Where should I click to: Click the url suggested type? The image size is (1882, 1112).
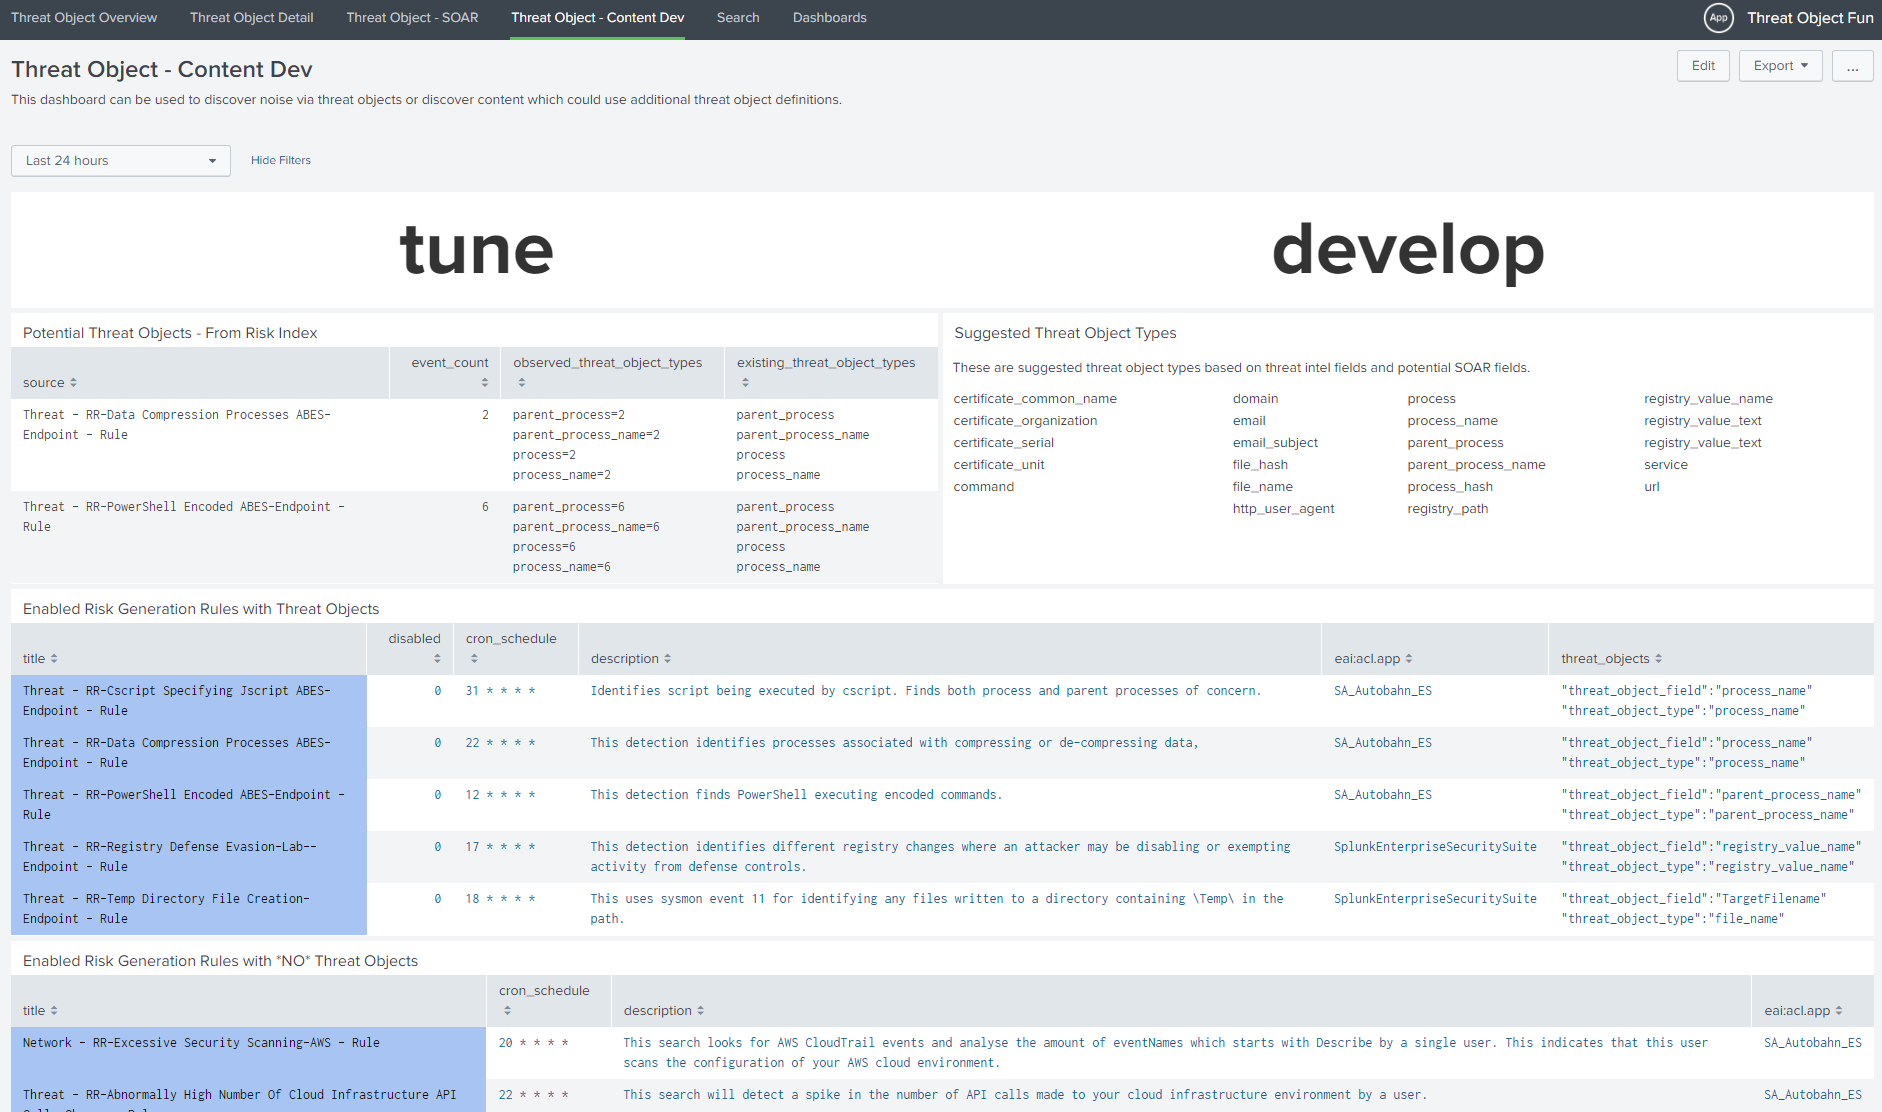point(1651,487)
